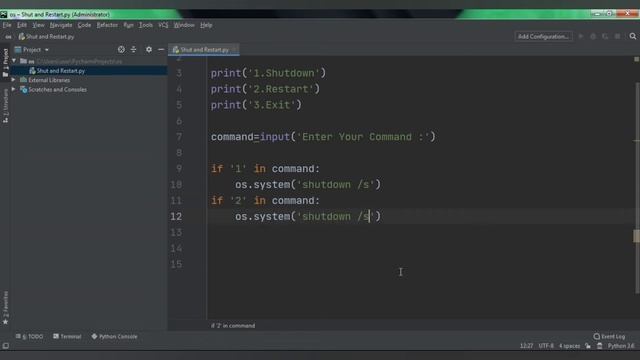The image size is (640, 360).
Task: Open the 6: TODO tool window
Action: (x=29, y=336)
